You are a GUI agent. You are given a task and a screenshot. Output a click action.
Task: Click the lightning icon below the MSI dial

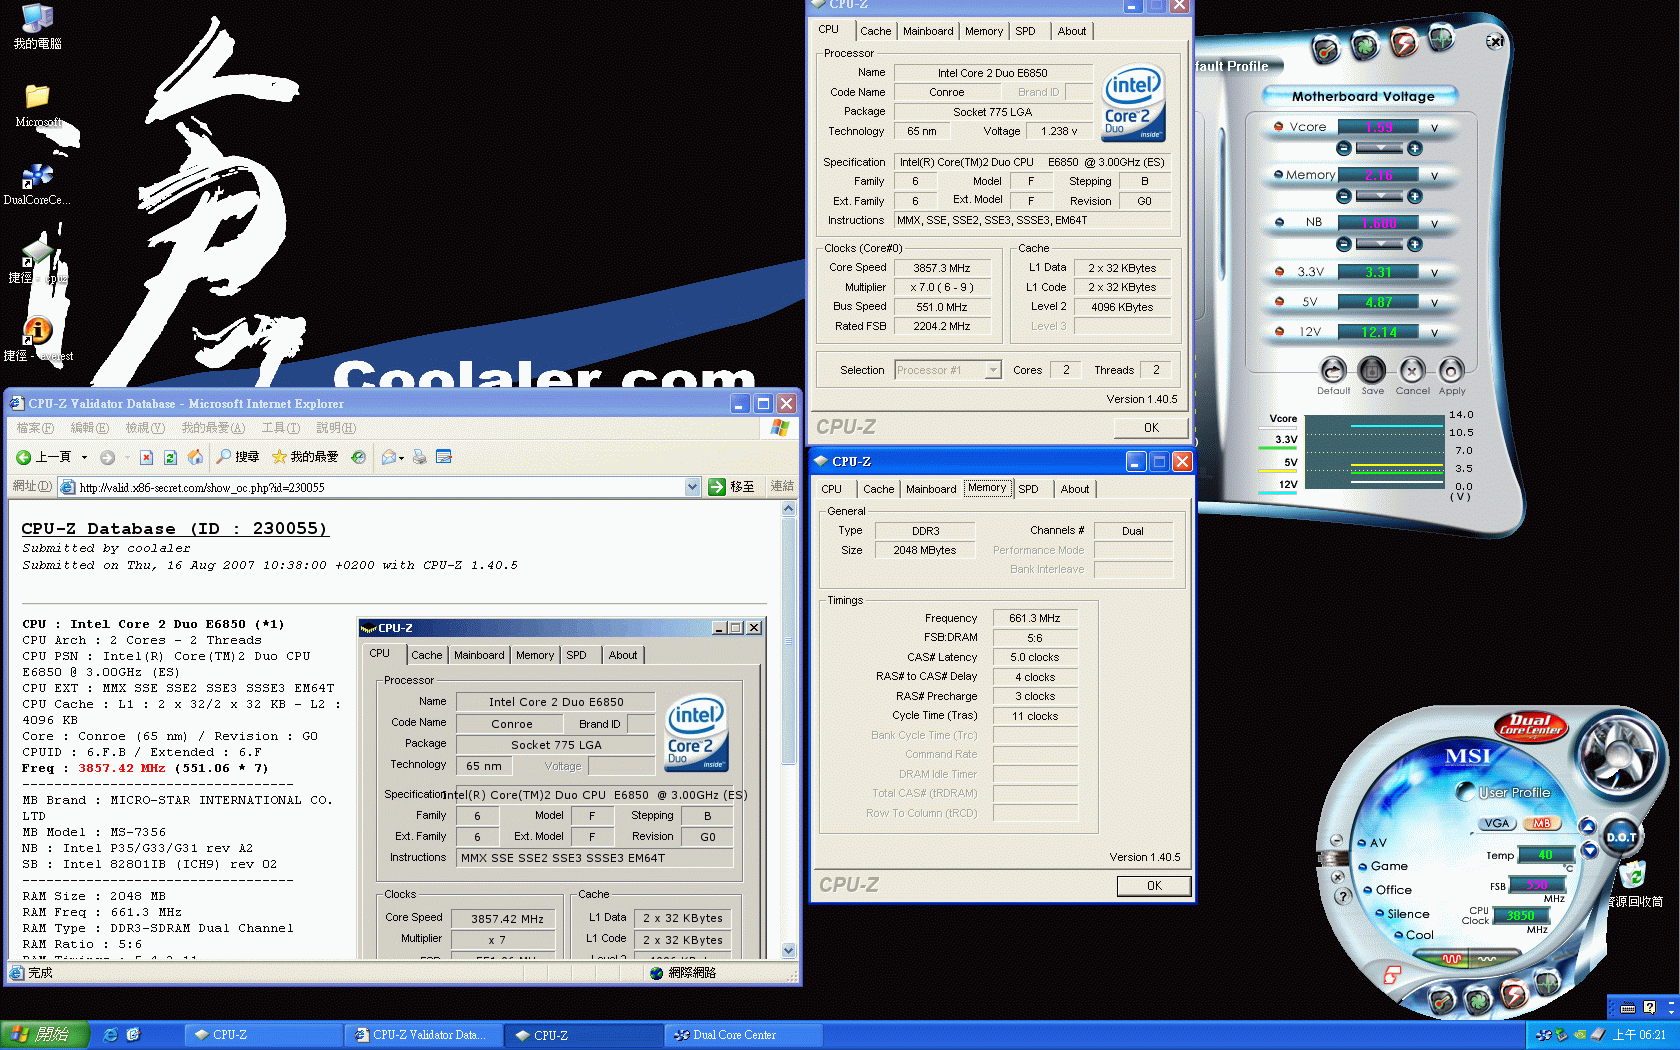click(x=1514, y=993)
